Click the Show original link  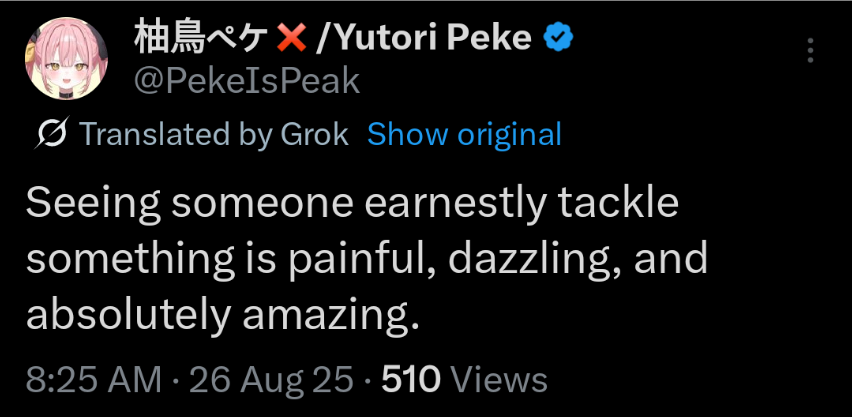(464, 134)
